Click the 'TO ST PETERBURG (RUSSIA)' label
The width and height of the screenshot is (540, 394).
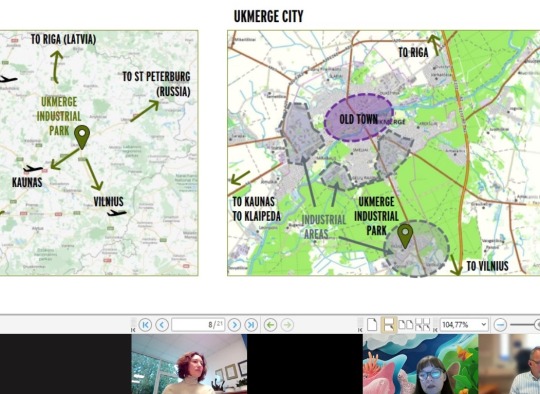pos(156,84)
